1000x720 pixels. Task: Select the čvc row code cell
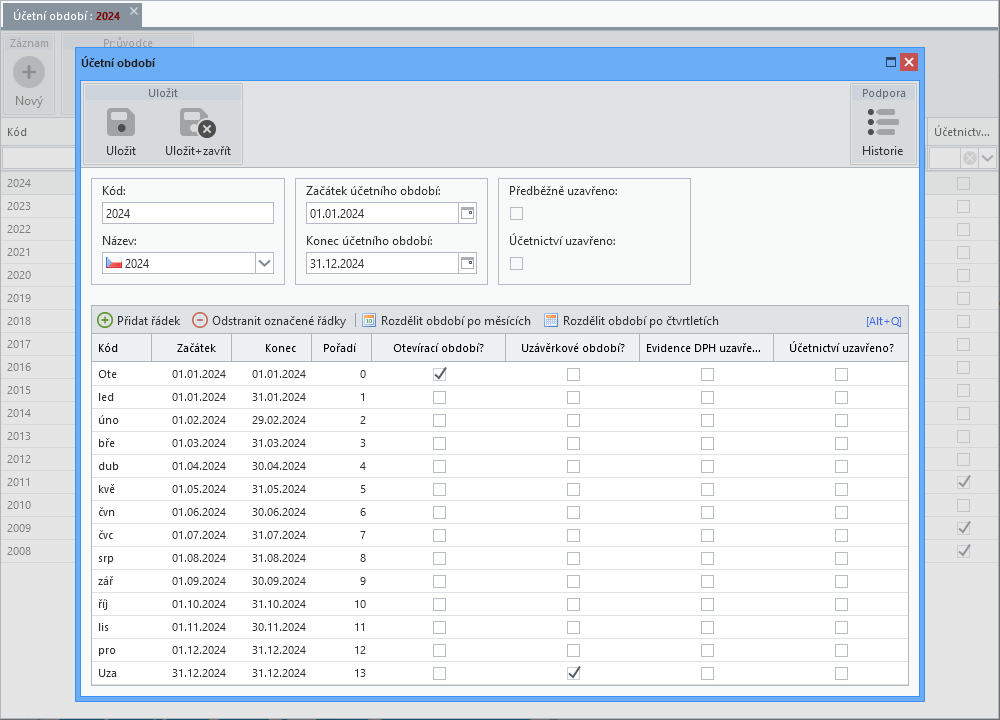pos(121,534)
